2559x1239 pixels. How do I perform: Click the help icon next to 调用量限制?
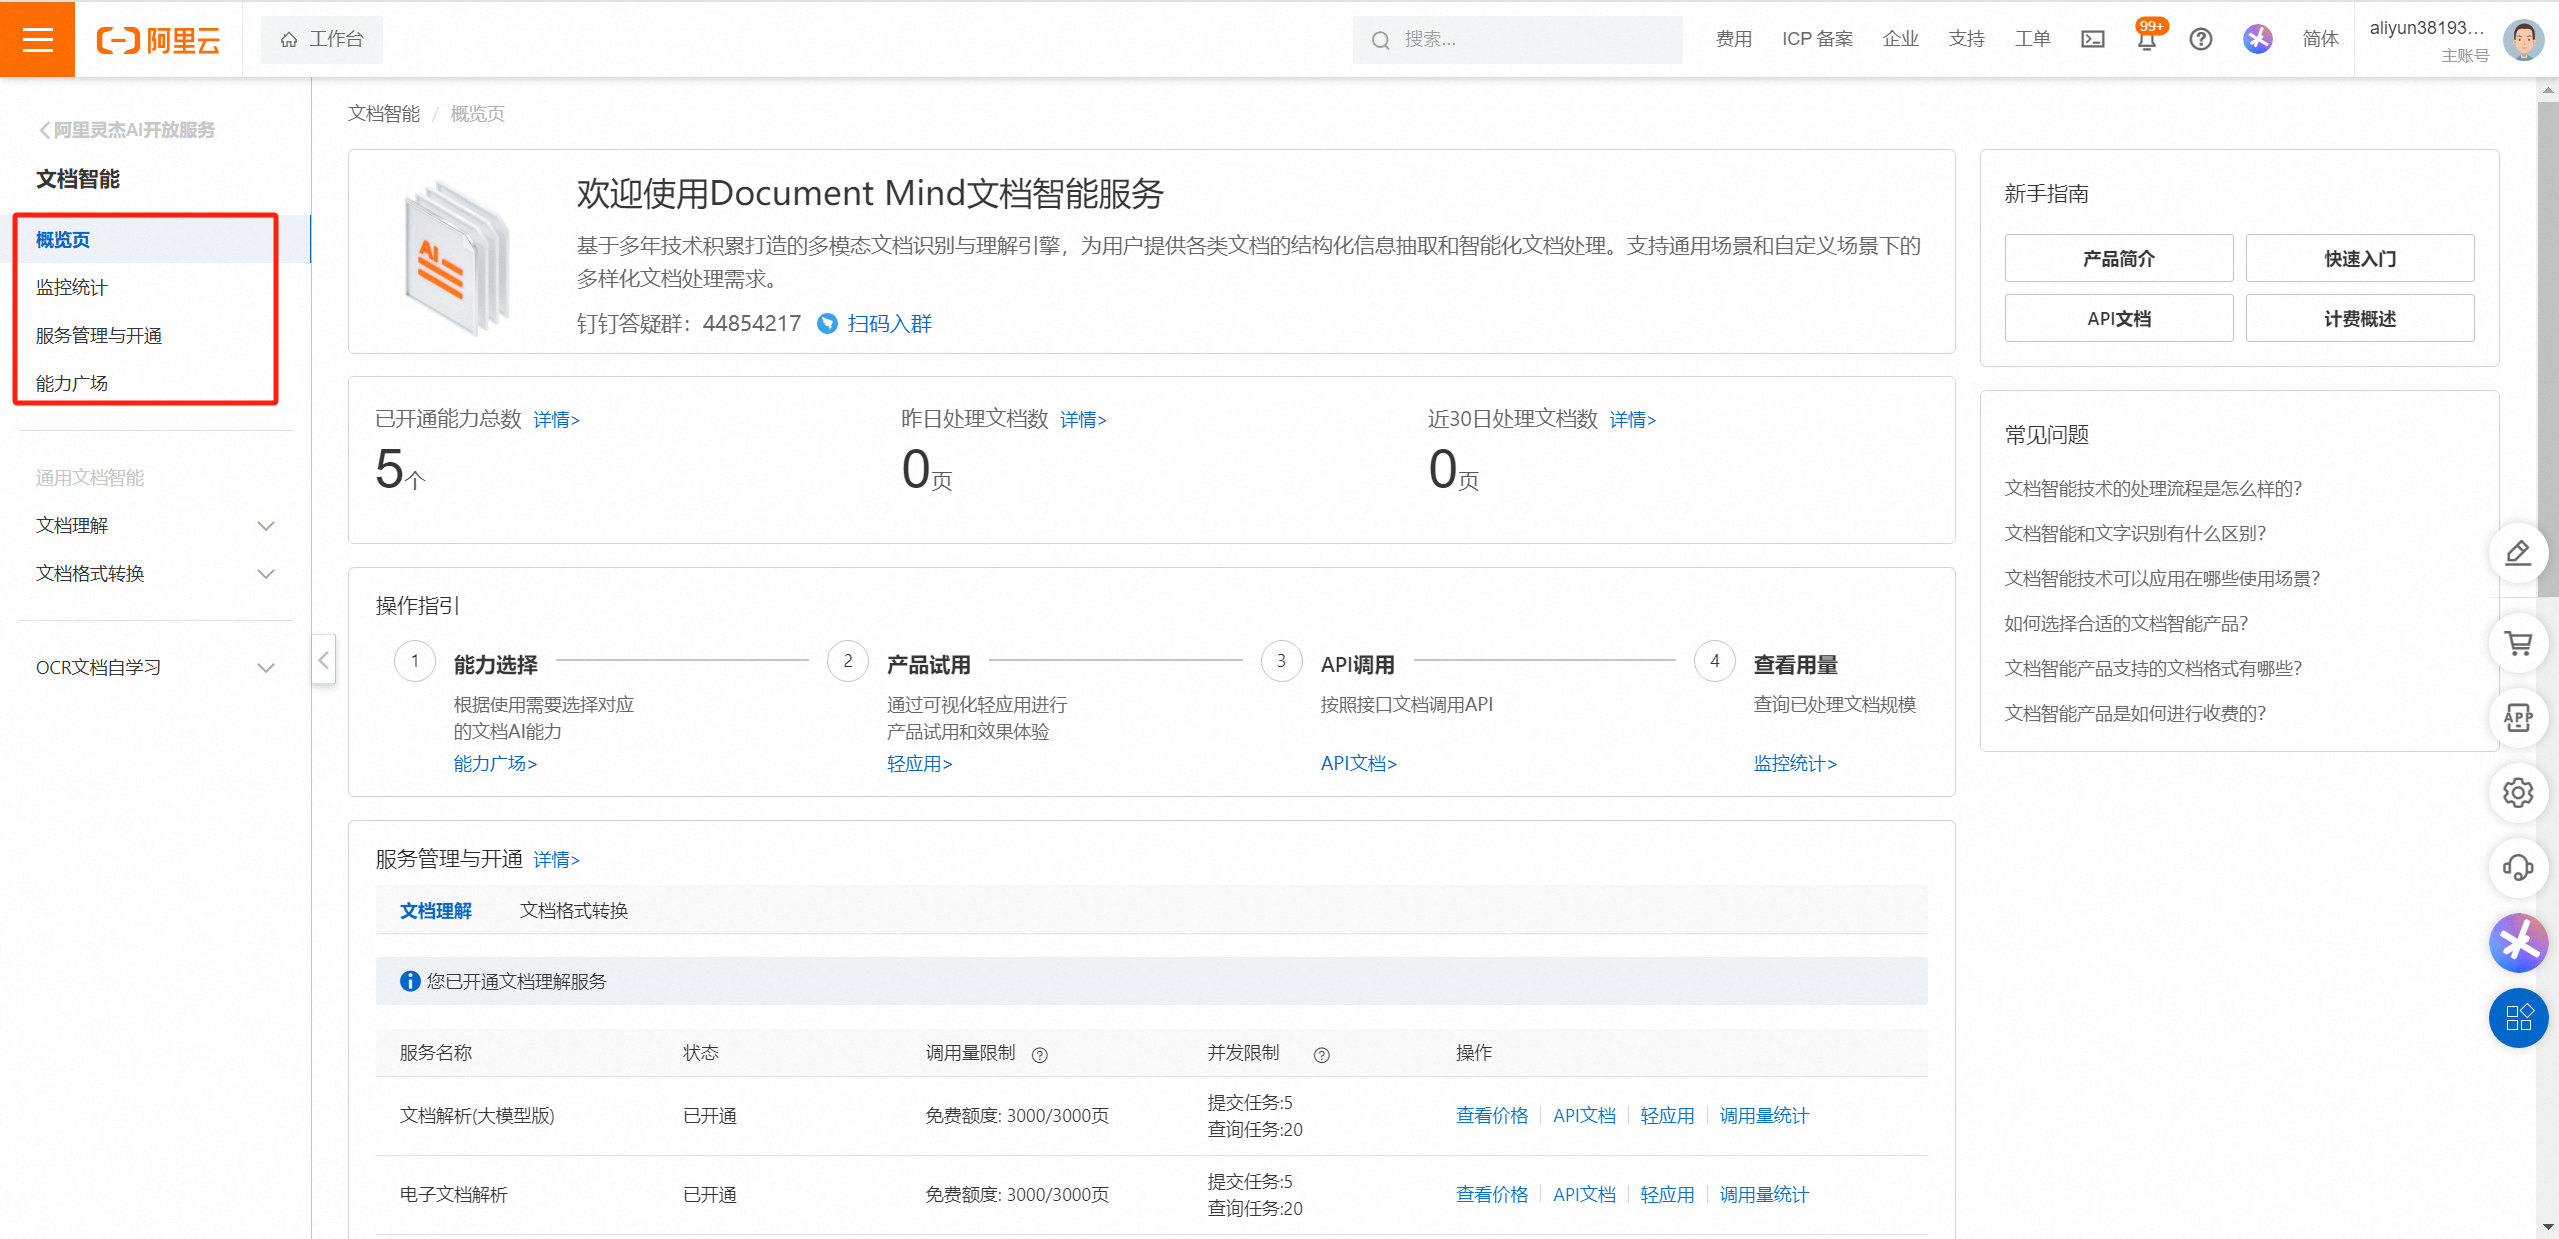point(1040,1054)
